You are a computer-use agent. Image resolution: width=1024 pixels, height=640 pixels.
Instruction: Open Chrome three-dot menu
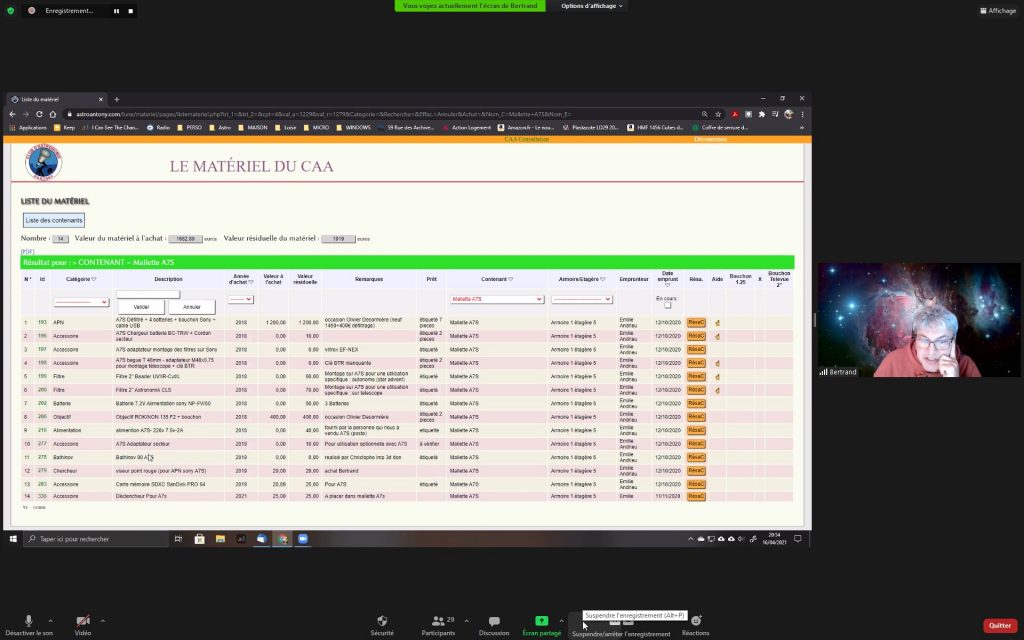click(802, 114)
